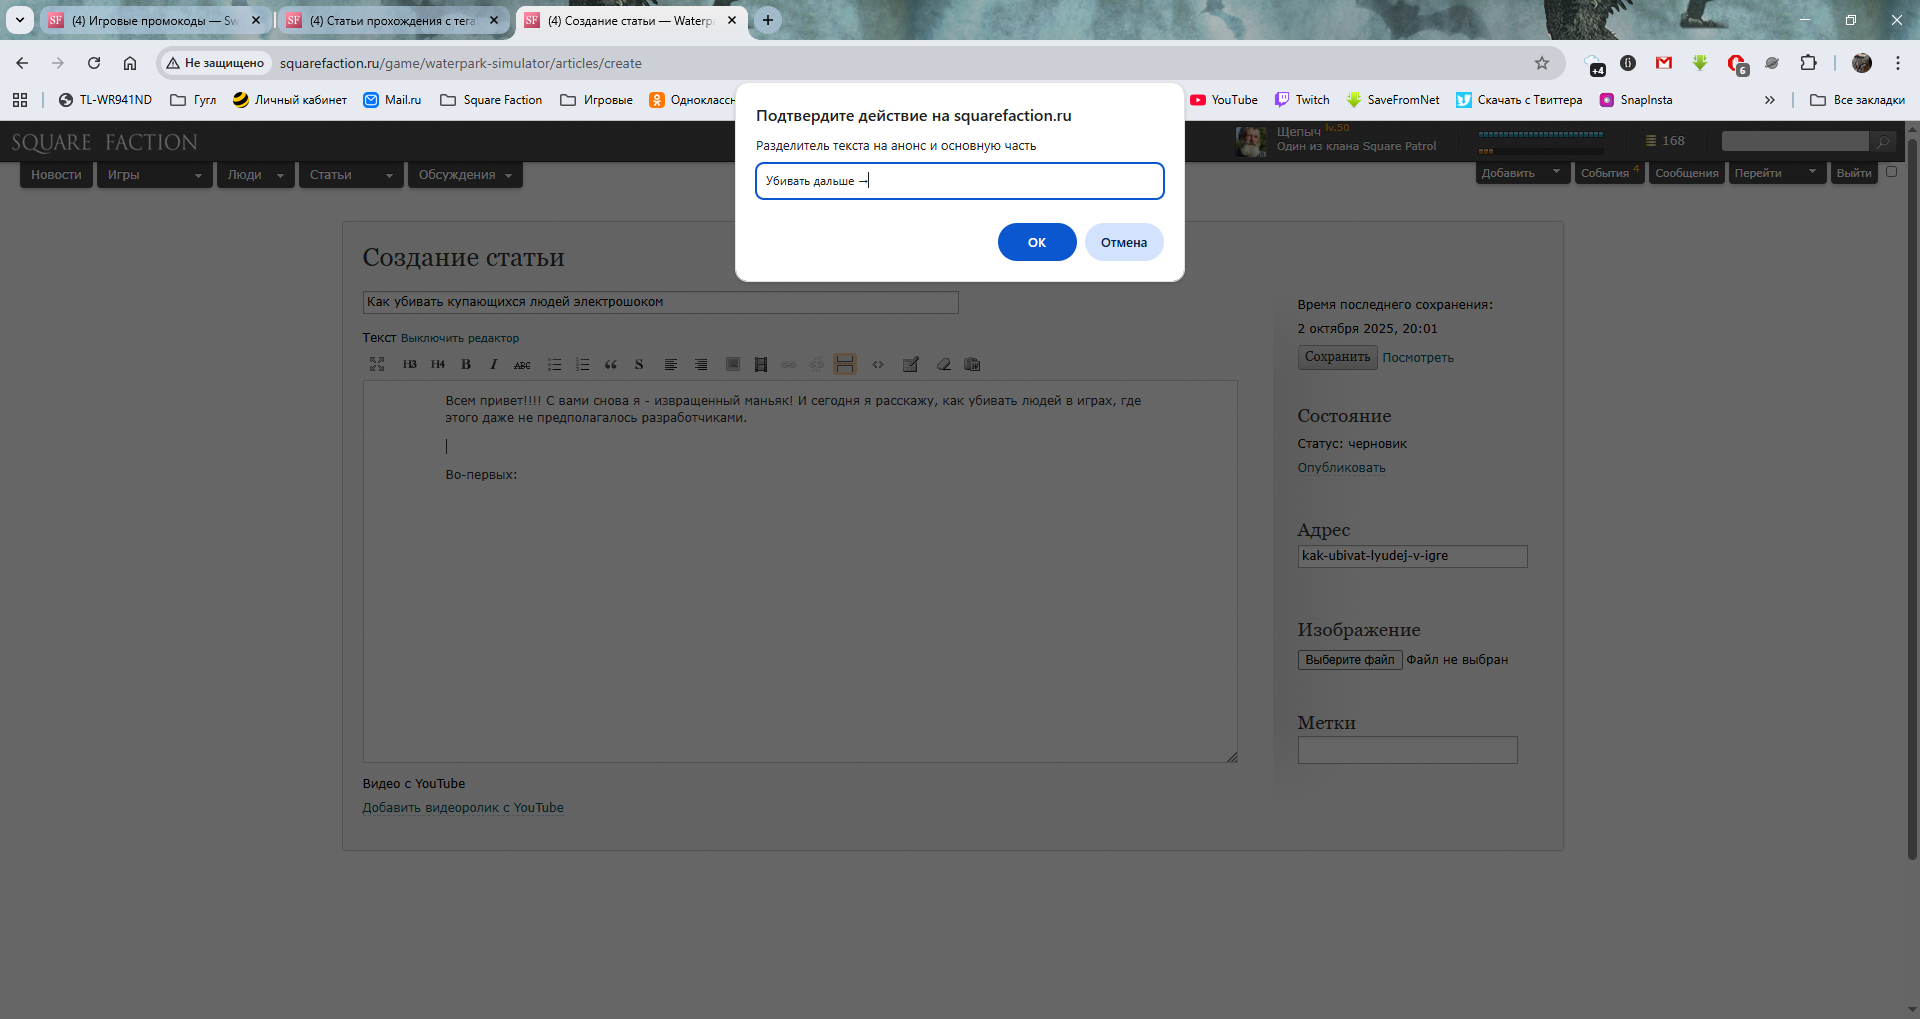Click the page's vertical scrollbar
1920x1019 pixels.
[1911, 500]
